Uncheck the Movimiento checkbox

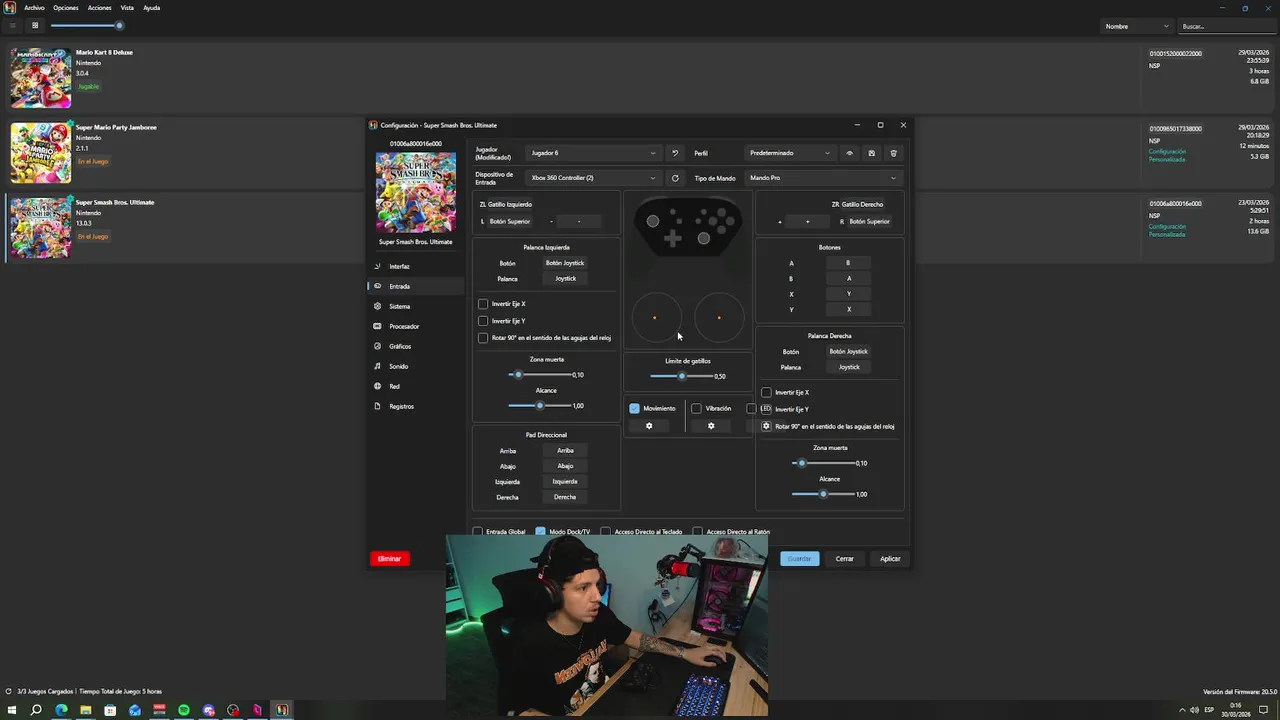pos(634,408)
